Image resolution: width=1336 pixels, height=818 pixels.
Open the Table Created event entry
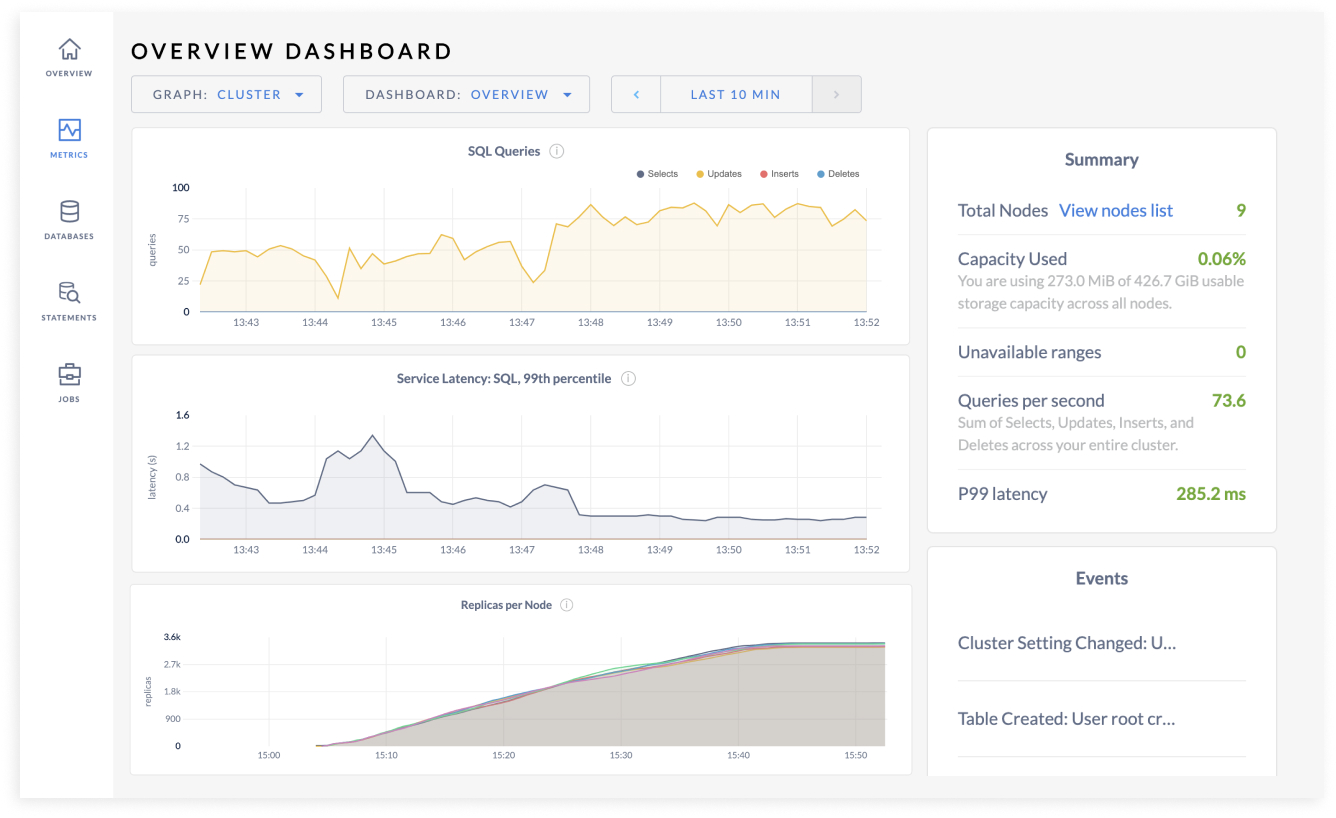1066,719
